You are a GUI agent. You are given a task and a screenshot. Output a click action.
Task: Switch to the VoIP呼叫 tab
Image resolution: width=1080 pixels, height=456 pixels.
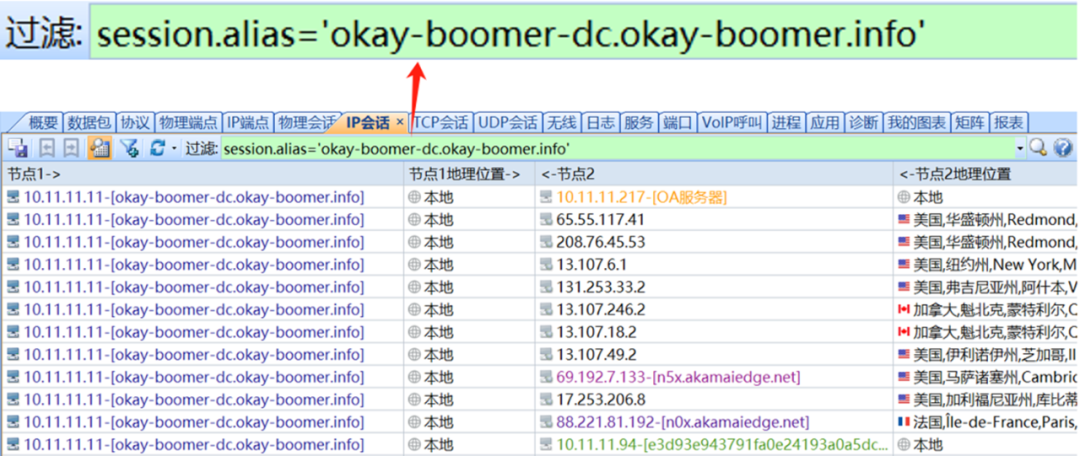point(731,123)
